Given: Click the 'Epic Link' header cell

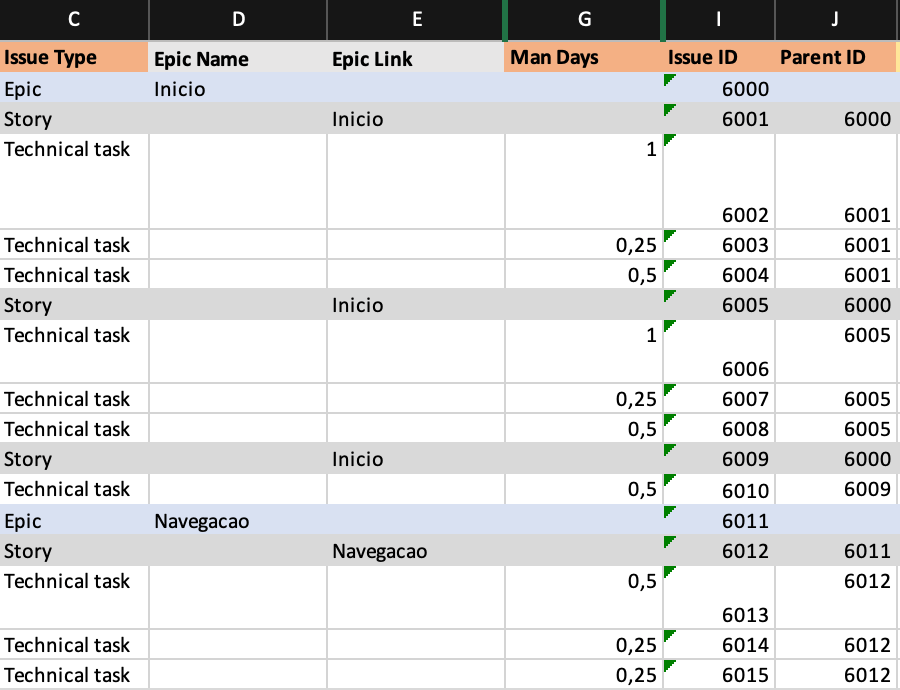Looking at the screenshot, I should pyautogui.click(x=416, y=57).
